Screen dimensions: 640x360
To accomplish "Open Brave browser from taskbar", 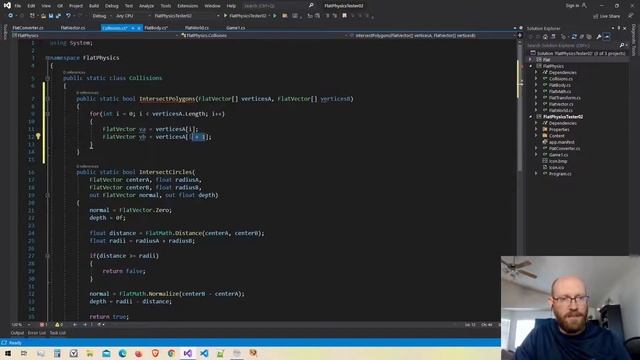I will coord(155,353).
